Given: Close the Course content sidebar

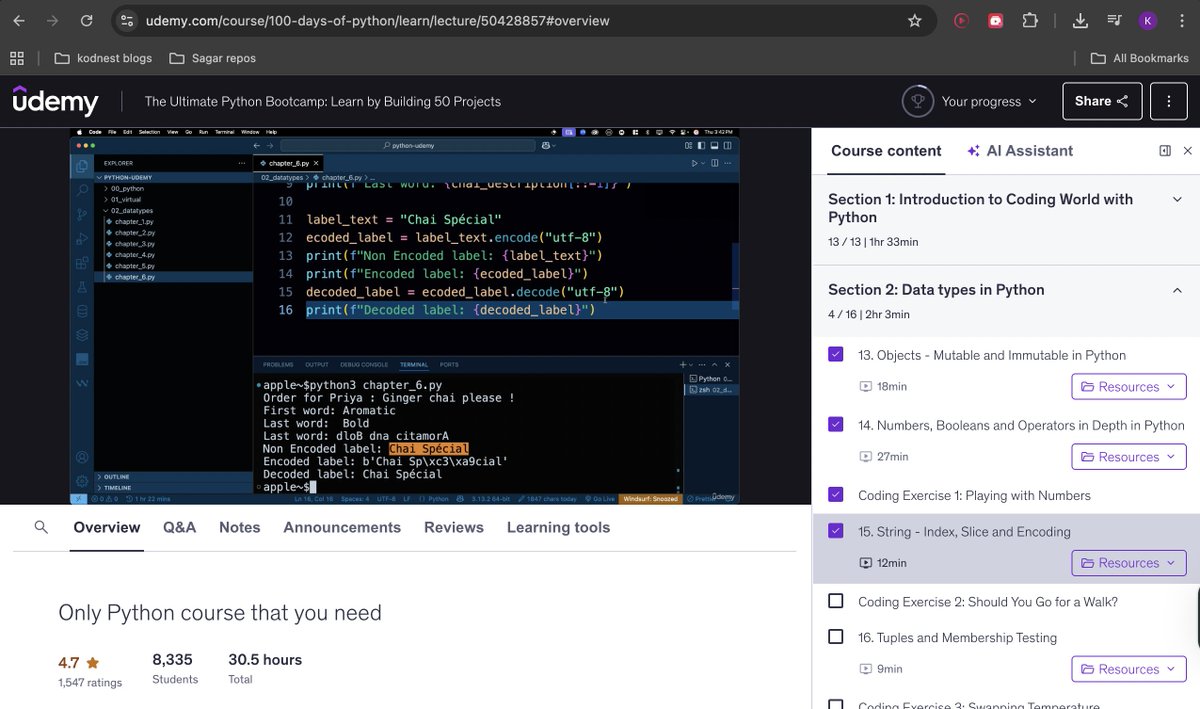Looking at the screenshot, I should pyautogui.click(x=1188, y=151).
